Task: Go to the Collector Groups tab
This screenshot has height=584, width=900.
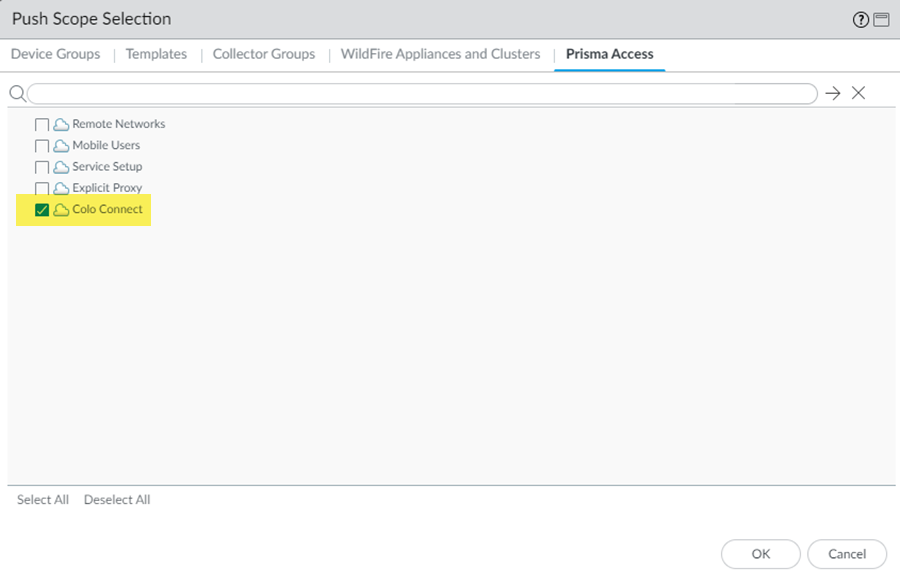Action: pyautogui.click(x=264, y=54)
